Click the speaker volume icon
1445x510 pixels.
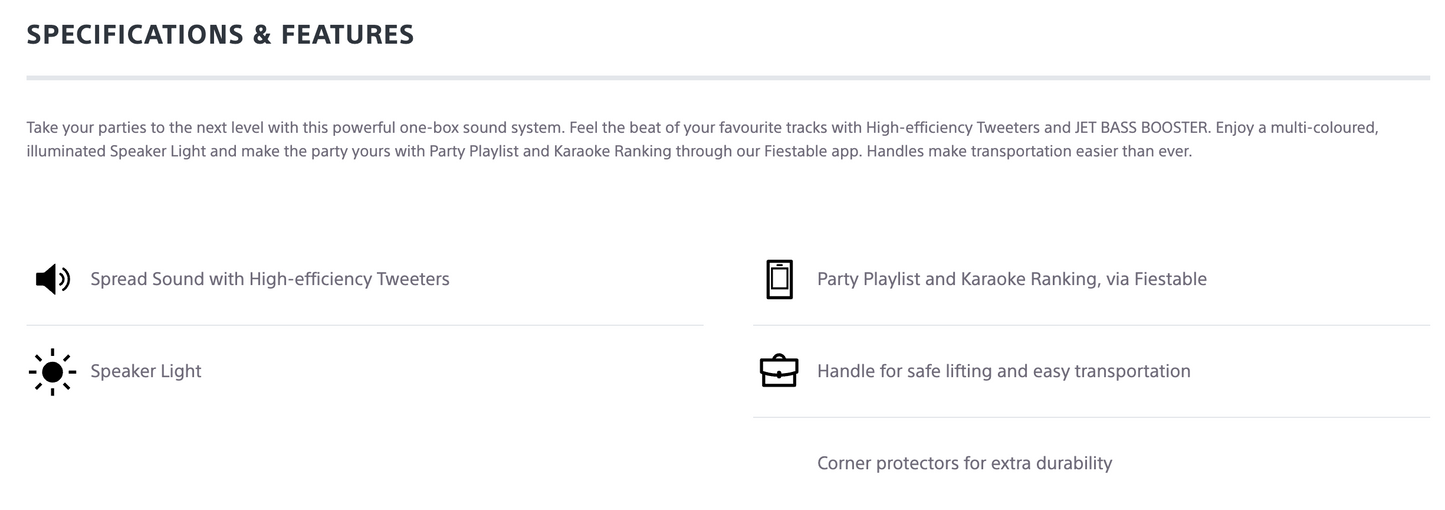pos(52,279)
